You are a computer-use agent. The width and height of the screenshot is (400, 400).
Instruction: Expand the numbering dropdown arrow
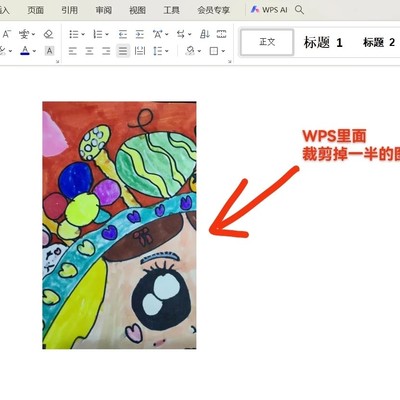(x=107, y=34)
